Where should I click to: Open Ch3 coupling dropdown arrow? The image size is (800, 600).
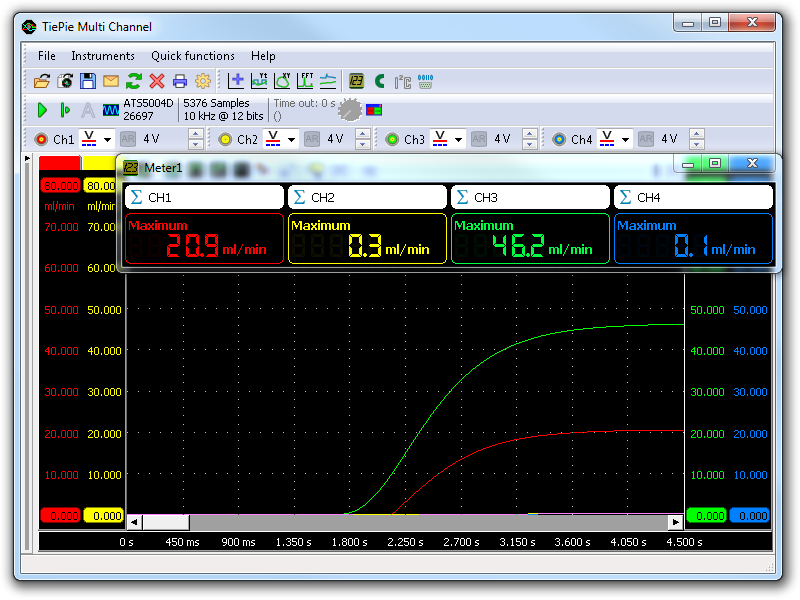(459, 139)
